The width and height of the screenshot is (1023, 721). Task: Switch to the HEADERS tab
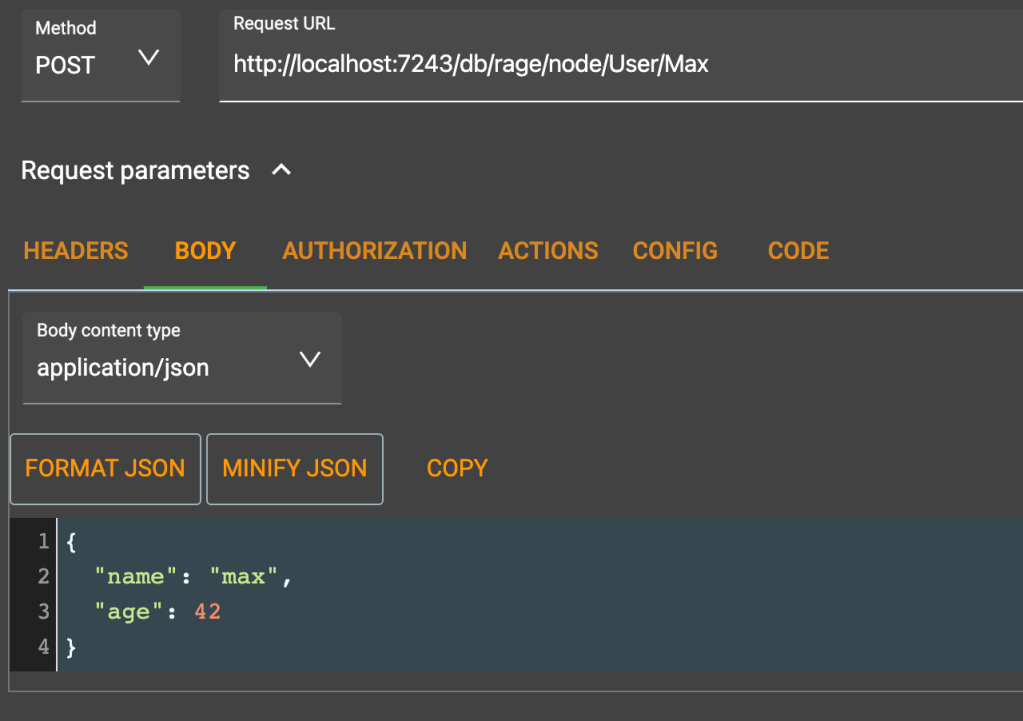pos(76,251)
